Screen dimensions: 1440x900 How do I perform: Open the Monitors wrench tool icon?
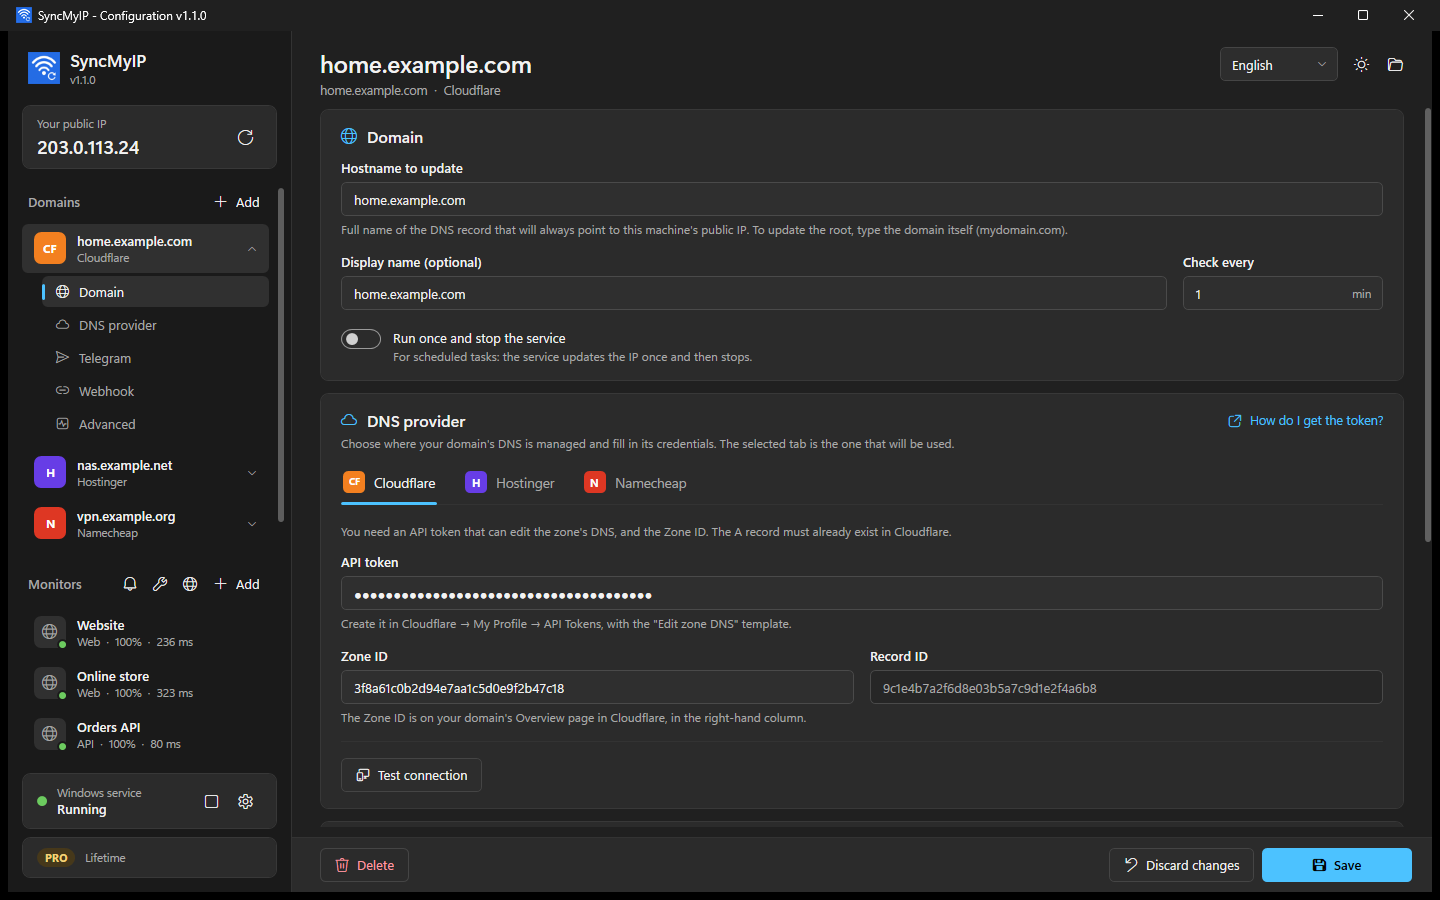160,584
